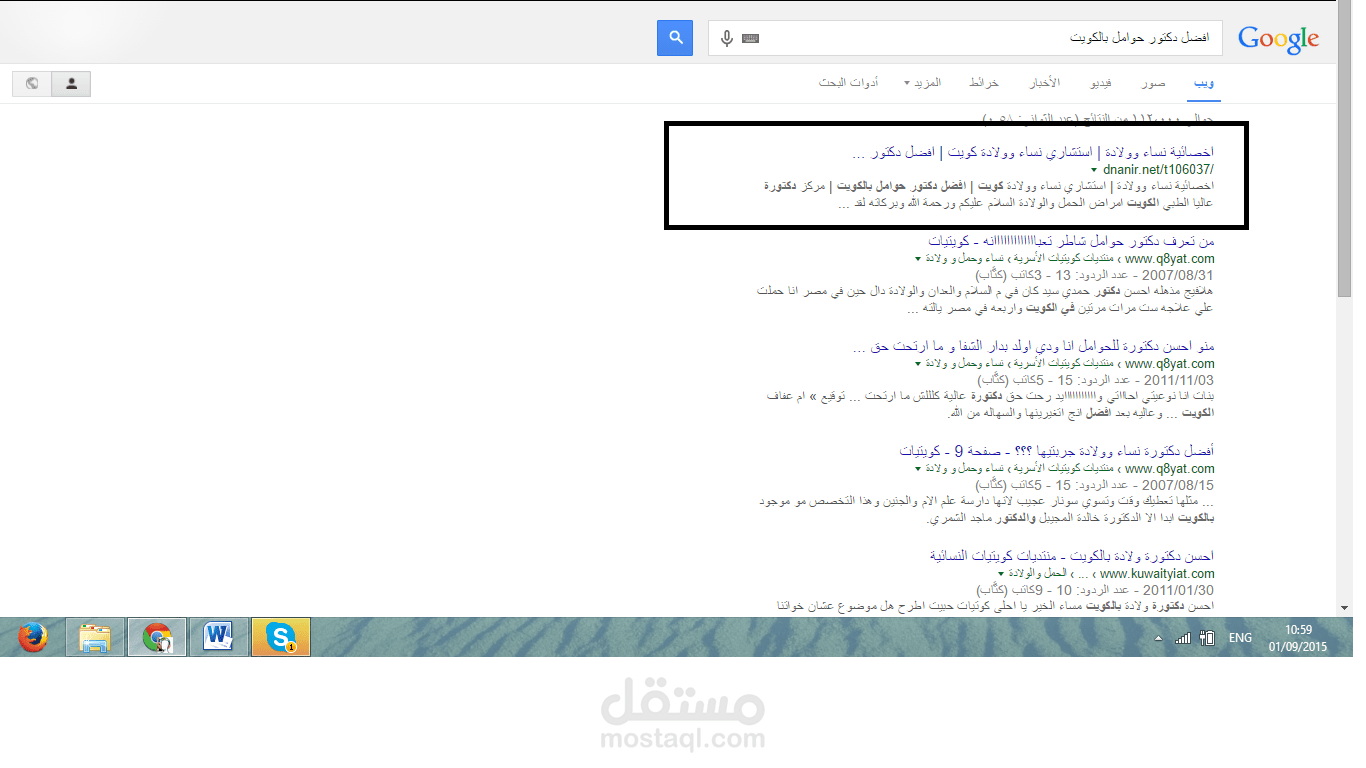The image size is (1366, 768).
Task: Click the Google logo
Action: (x=1278, y=39)
